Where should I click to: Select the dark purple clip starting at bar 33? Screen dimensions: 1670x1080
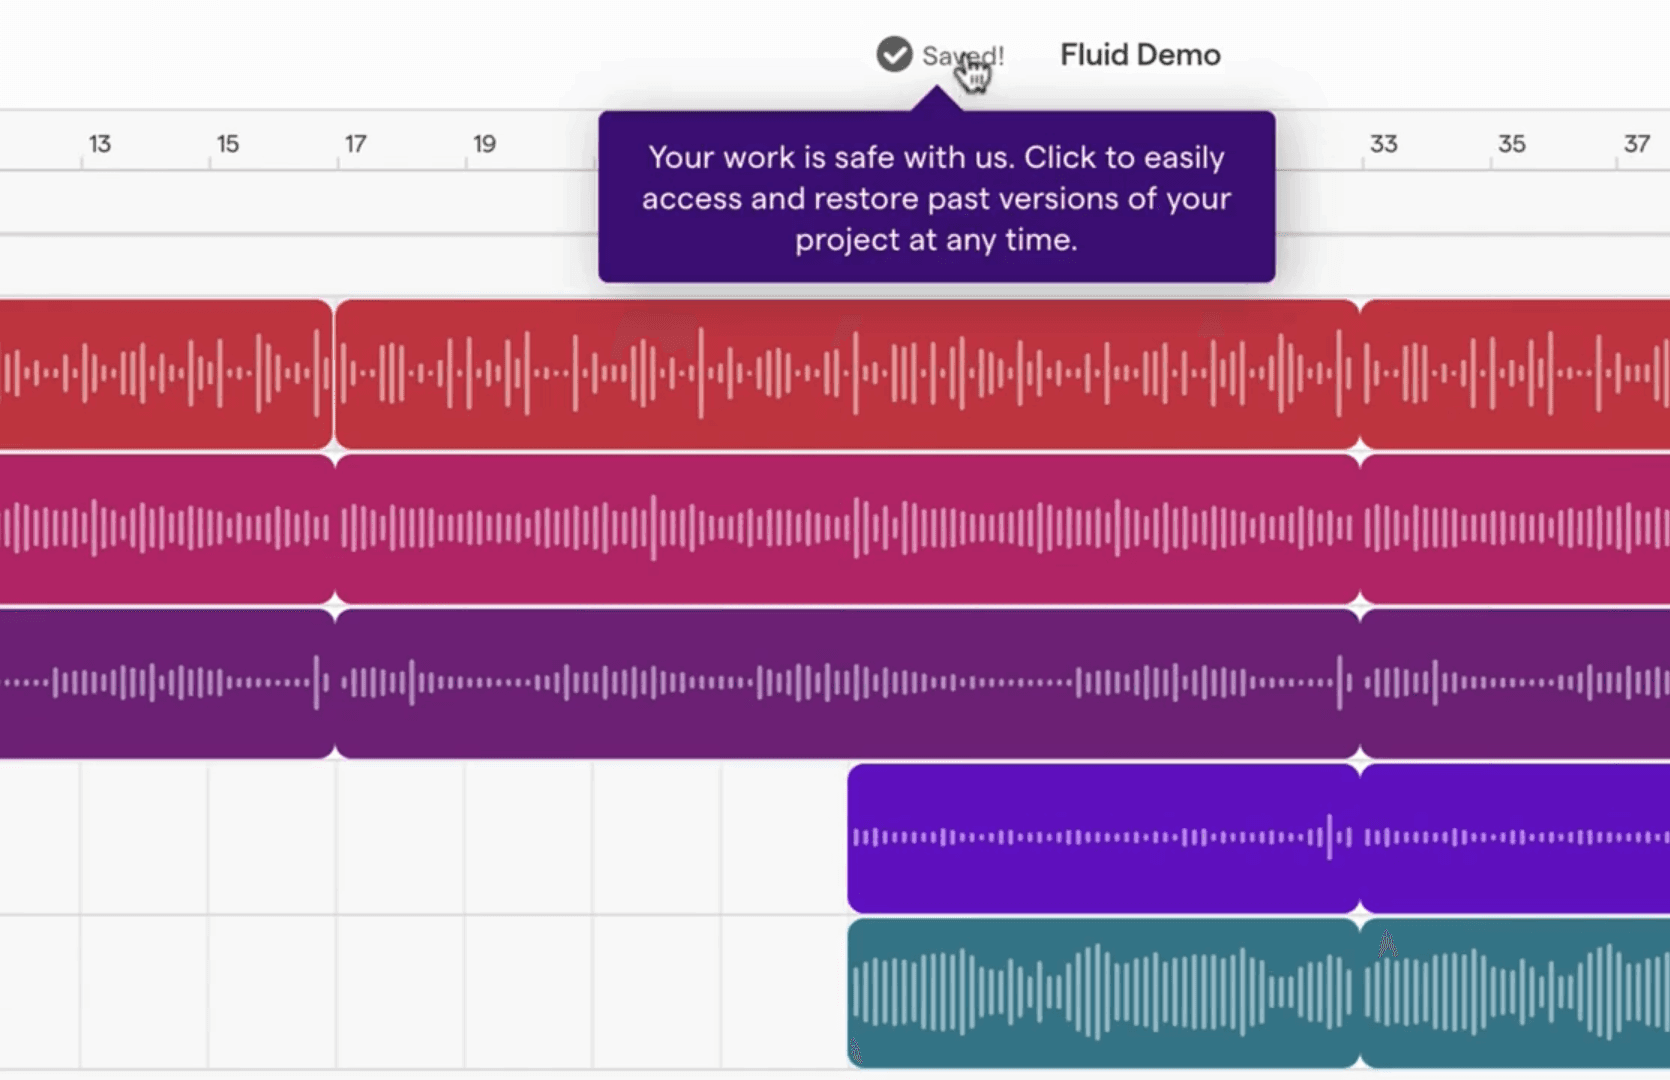(x=1516, y=683)
